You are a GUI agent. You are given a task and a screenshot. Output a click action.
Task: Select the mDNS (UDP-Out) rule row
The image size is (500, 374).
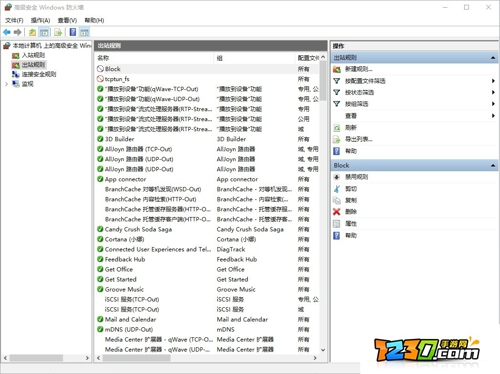pyautogui.click(x=207, y=329)
